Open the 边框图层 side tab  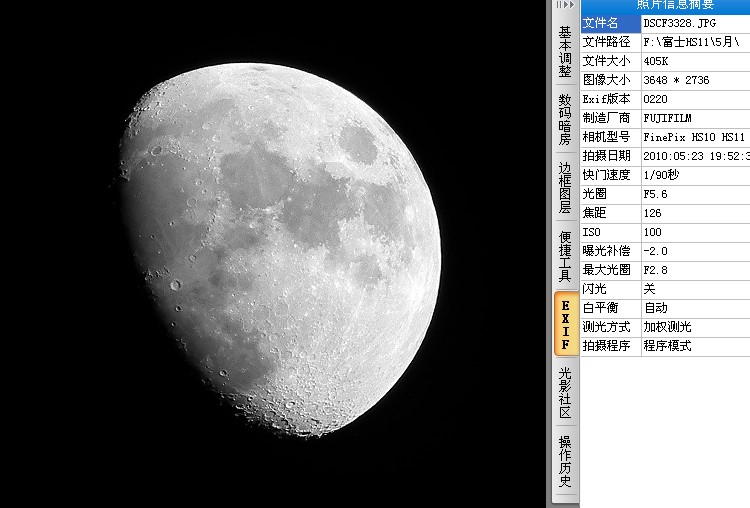[565, 187]
